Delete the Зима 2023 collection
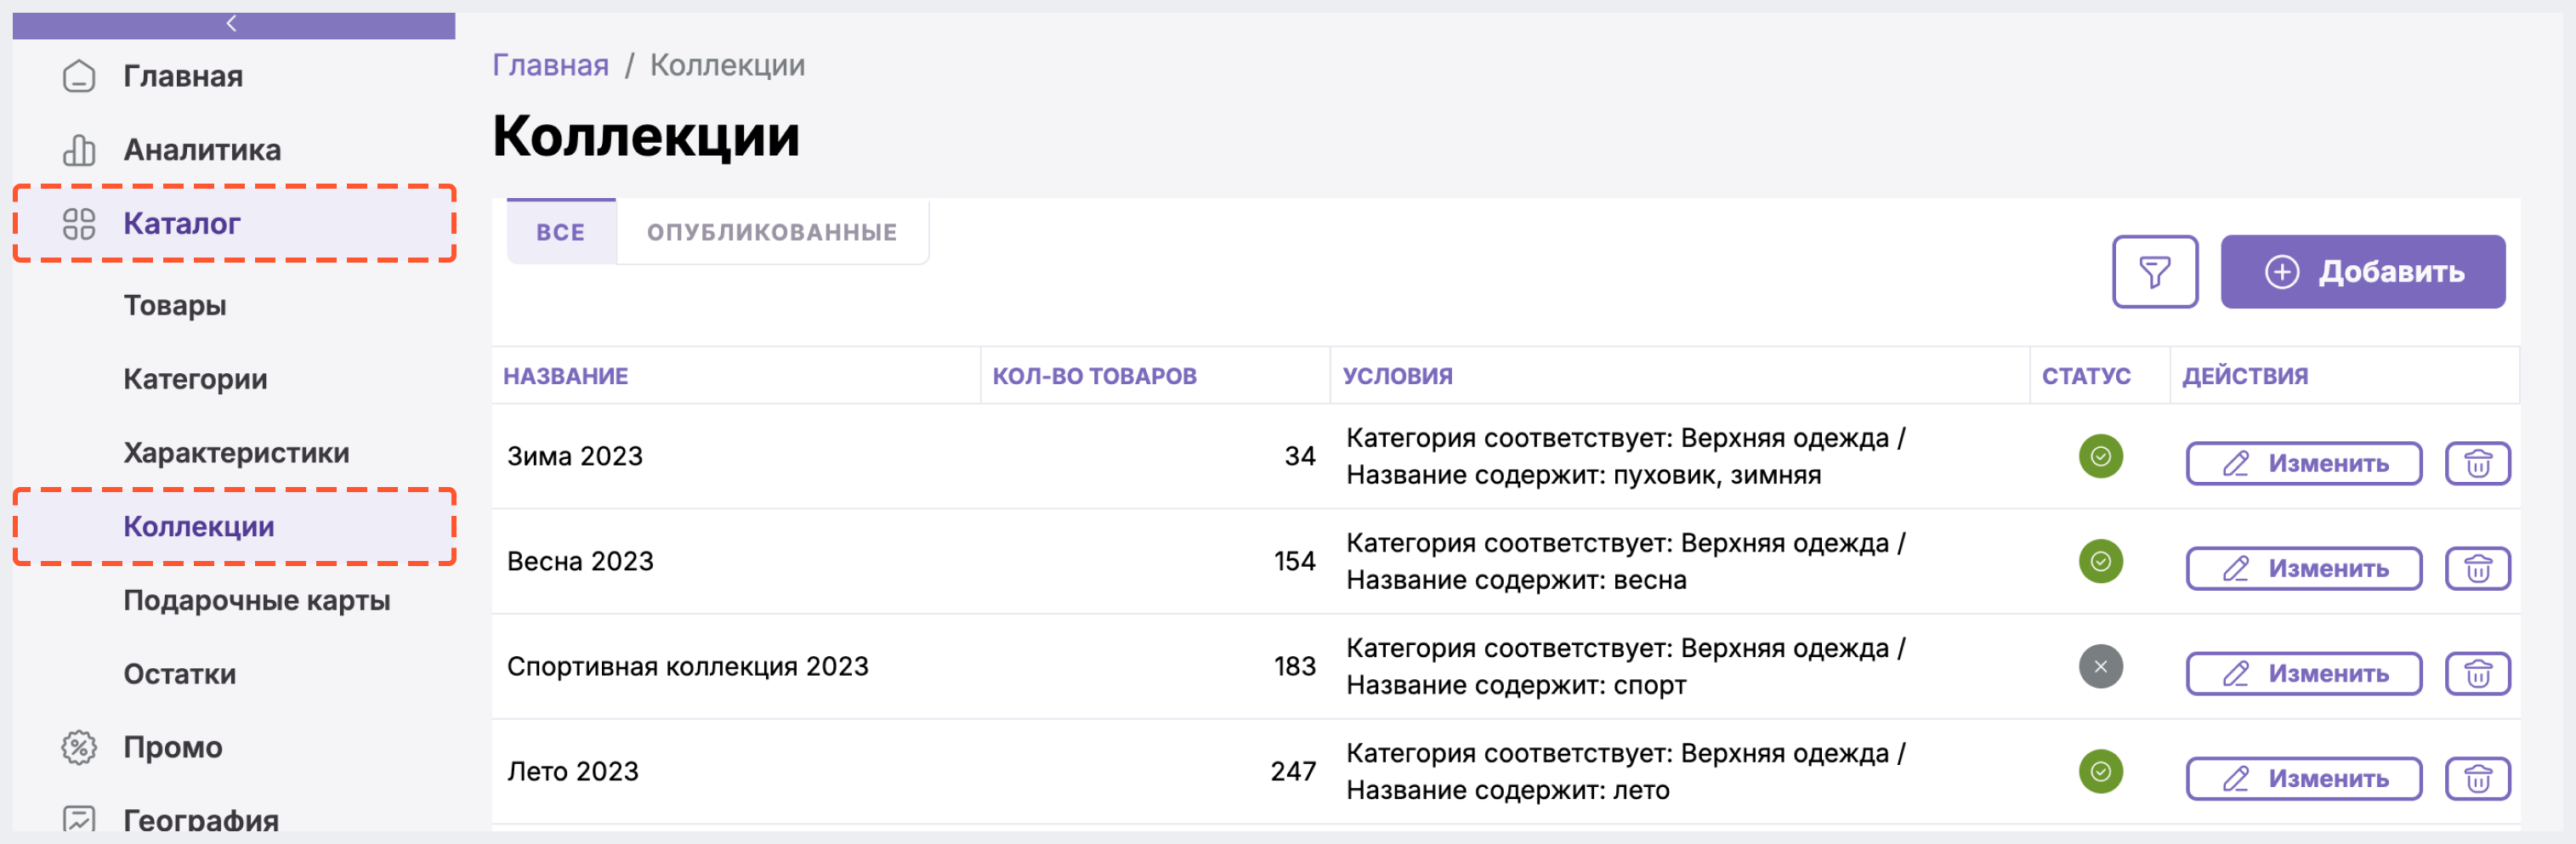 pyautogui.click(x=2477, y=463)
